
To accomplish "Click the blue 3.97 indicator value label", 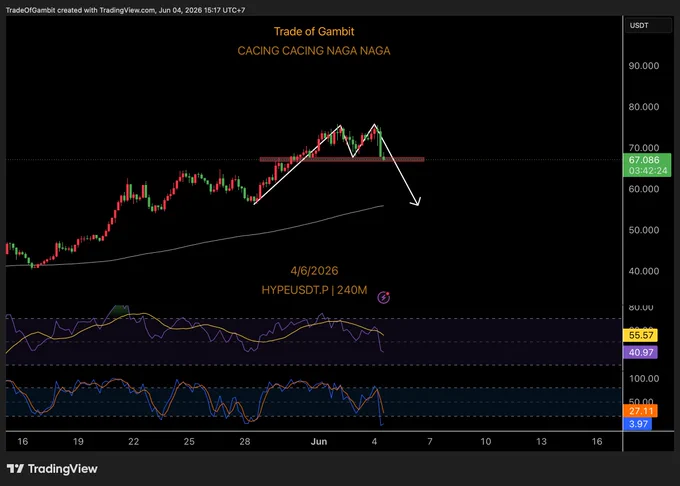I will pyautogui.click(x=638, y=424).
